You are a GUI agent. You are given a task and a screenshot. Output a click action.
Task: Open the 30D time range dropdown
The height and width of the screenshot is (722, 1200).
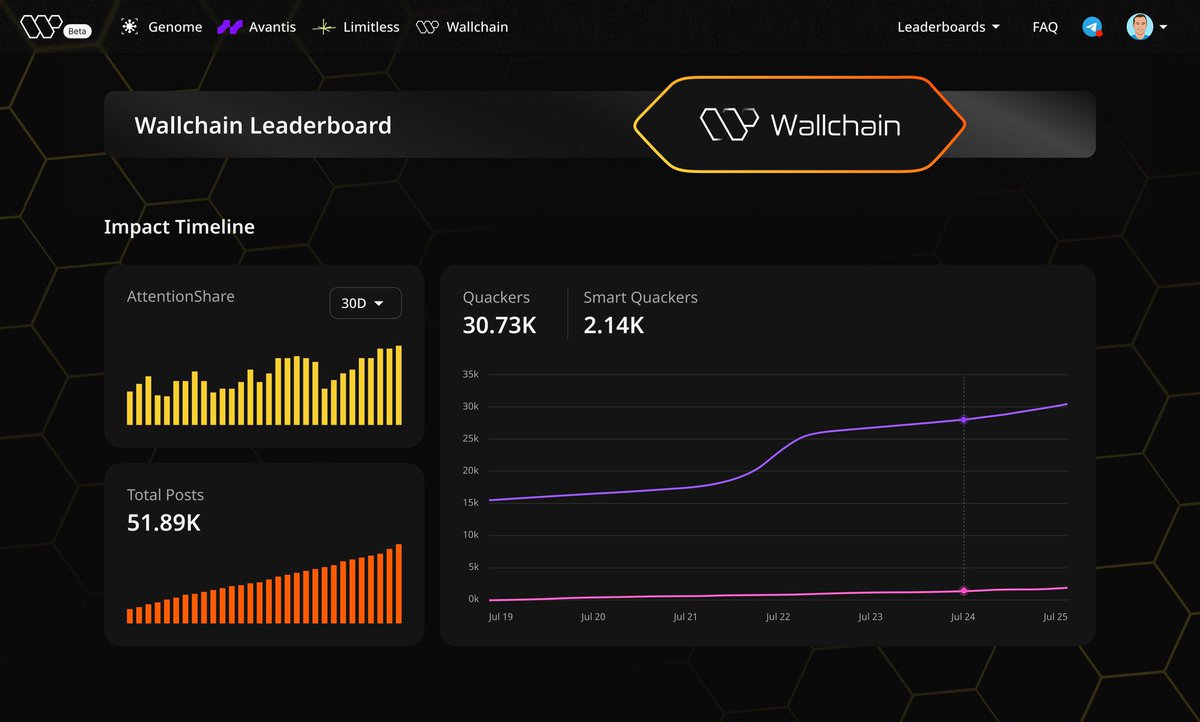[x=366, y=303]
